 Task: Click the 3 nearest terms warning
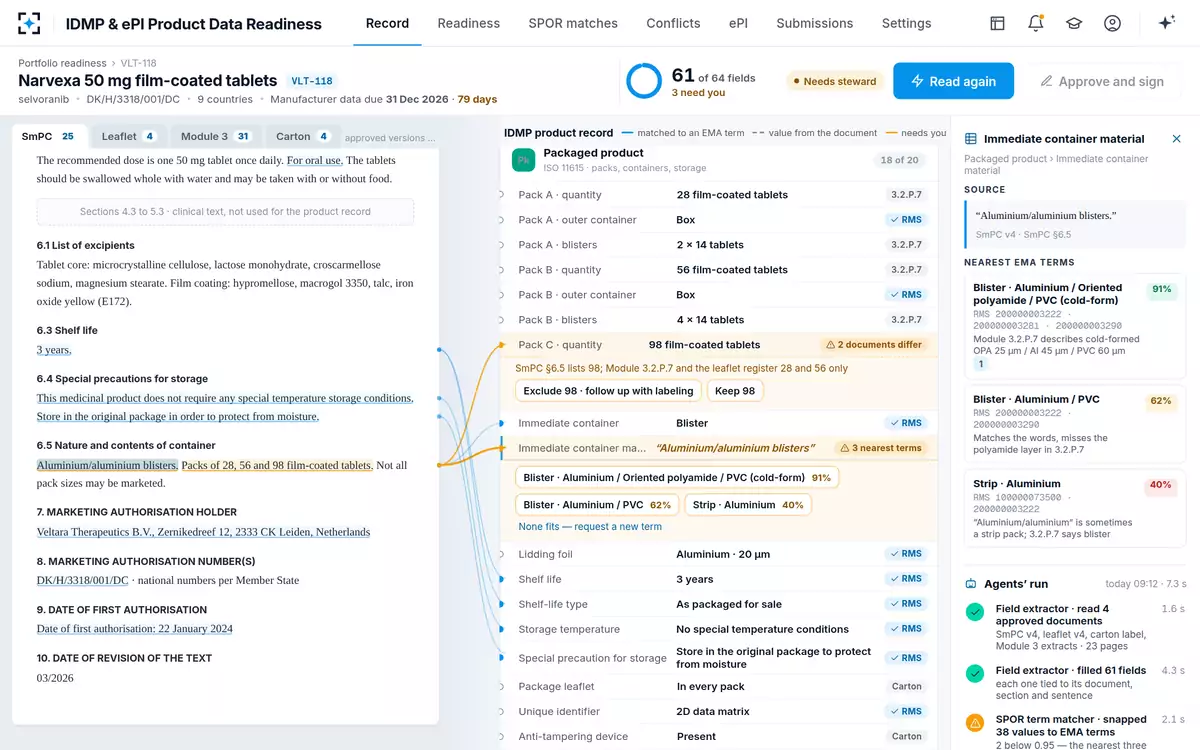(880, 448)
